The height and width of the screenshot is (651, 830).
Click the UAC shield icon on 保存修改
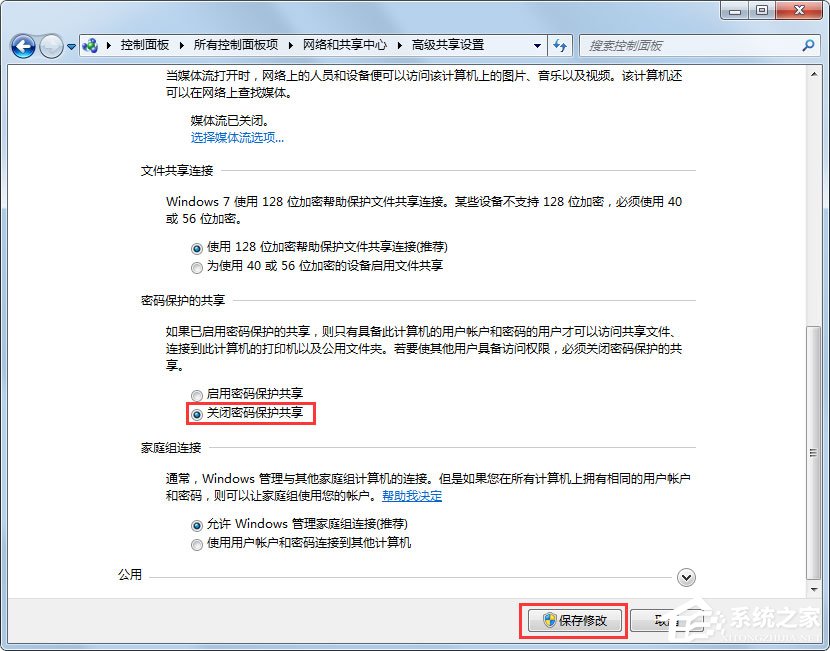click(550, 620)
